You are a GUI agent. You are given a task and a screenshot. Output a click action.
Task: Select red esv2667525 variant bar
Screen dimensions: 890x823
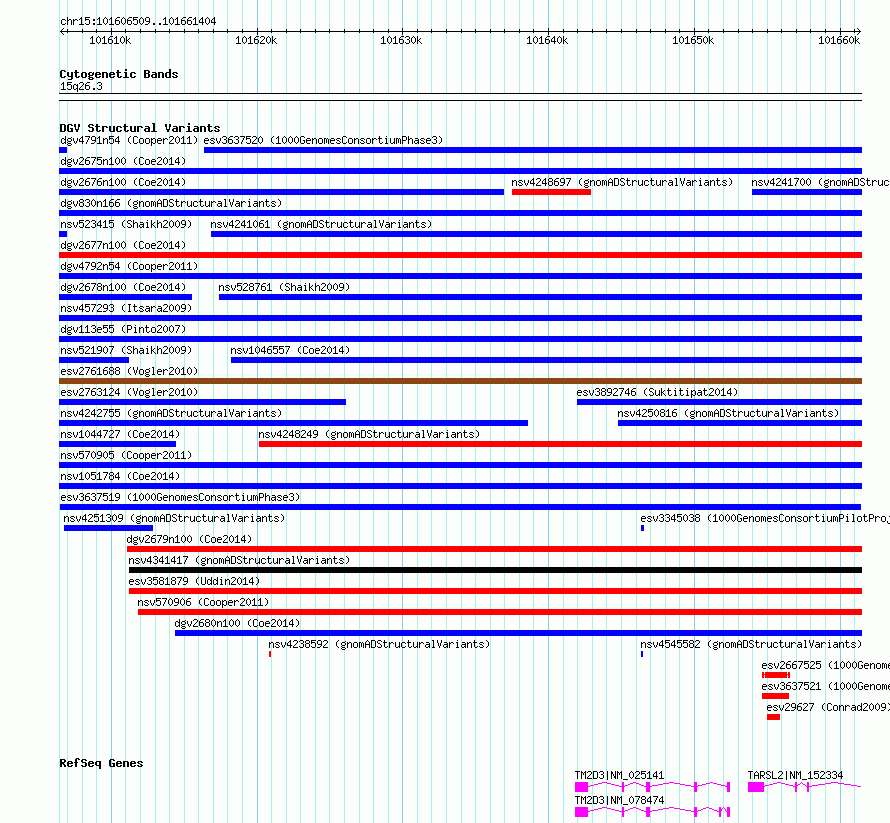pyautogui.click(x=776, y=675)
